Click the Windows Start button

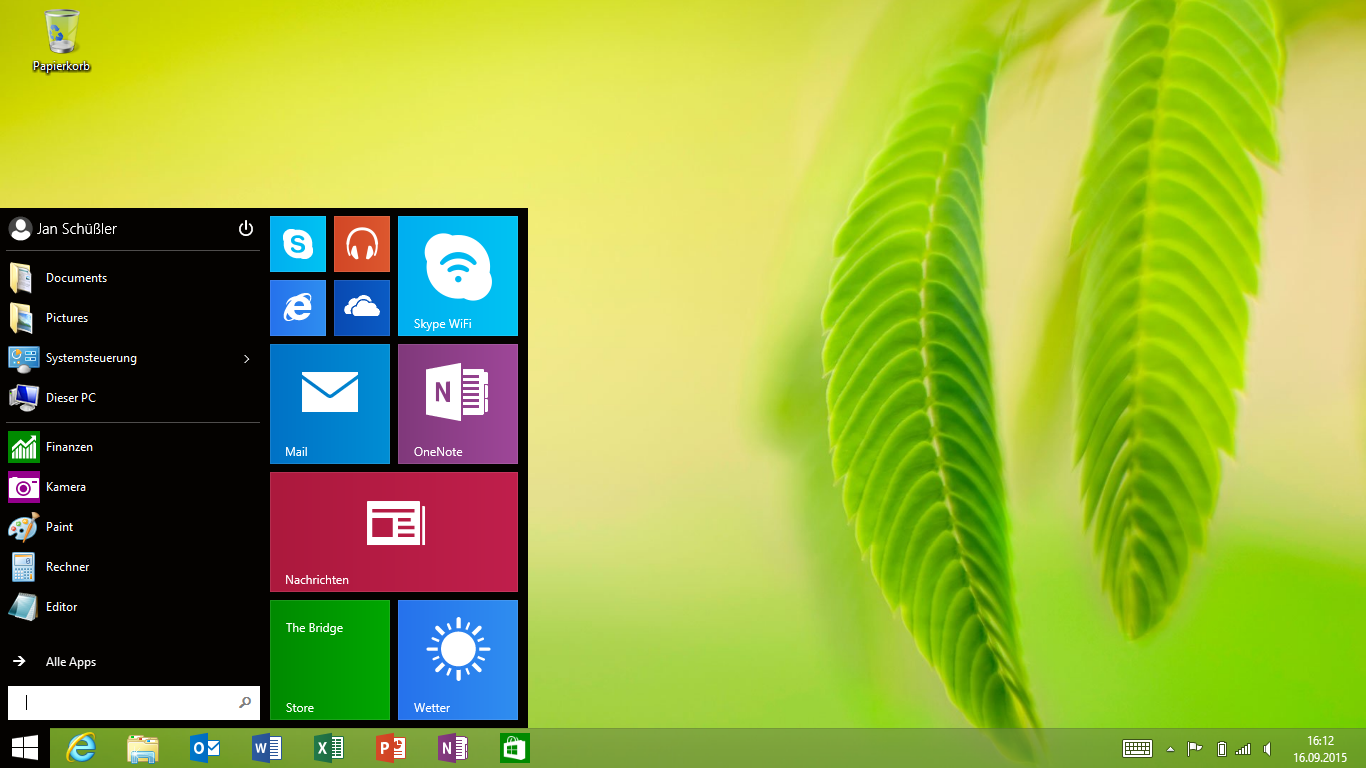25,748
